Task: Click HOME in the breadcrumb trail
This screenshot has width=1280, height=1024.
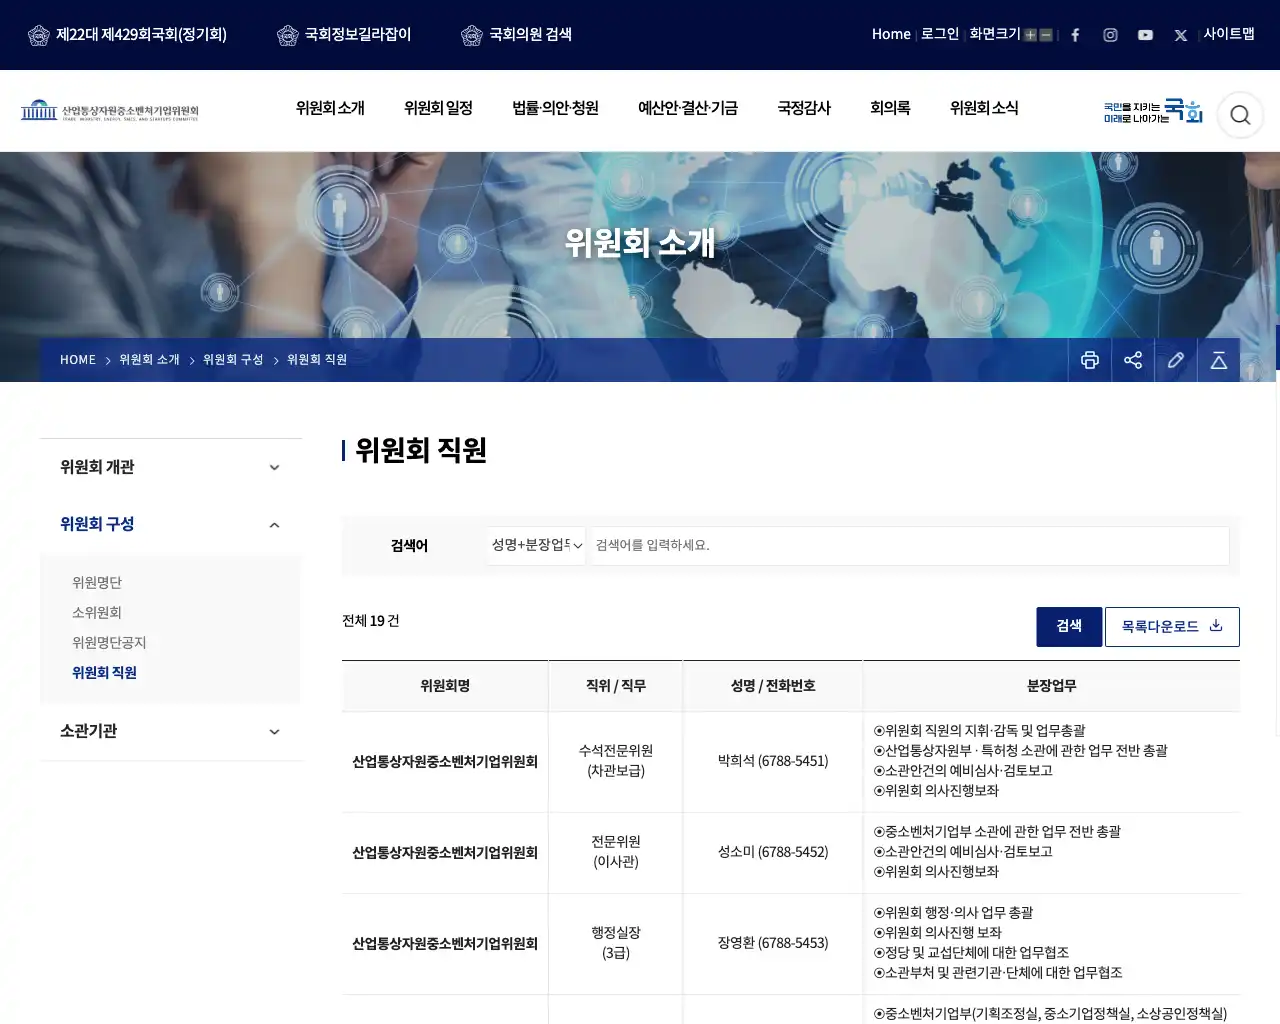Action: point(78,360)
